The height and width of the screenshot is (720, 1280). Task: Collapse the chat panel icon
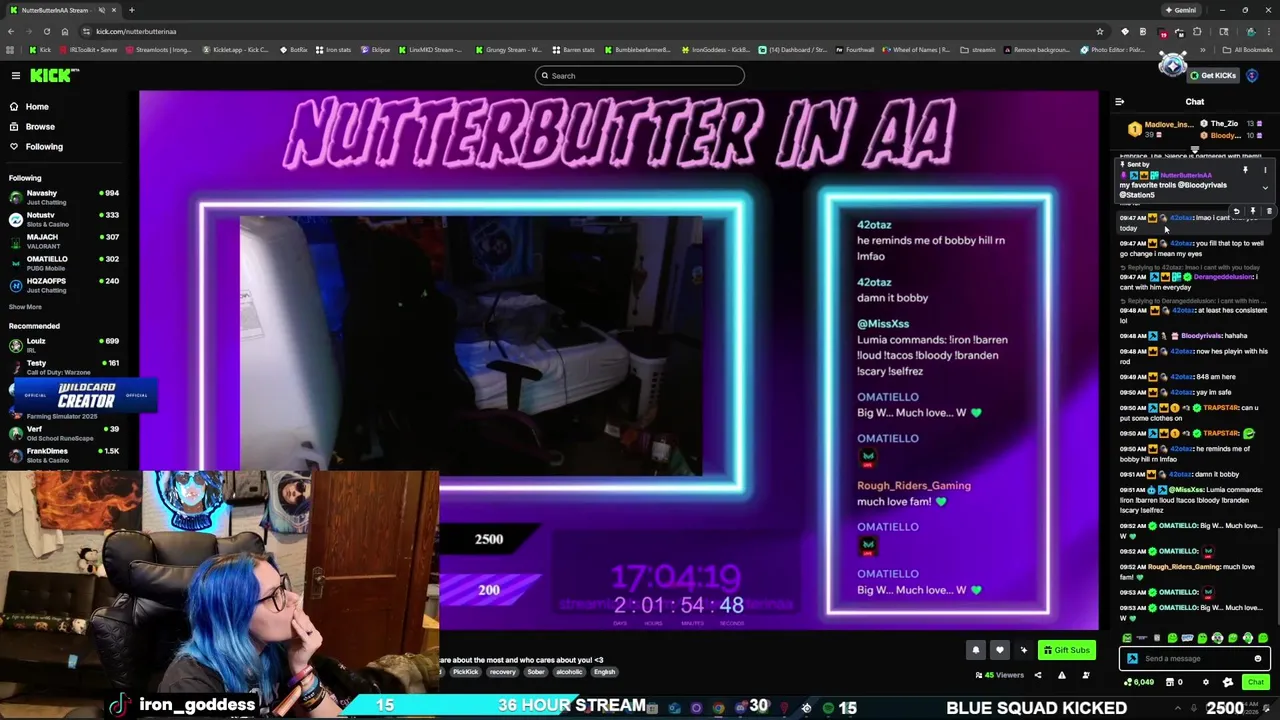(x=1119, y=101)
